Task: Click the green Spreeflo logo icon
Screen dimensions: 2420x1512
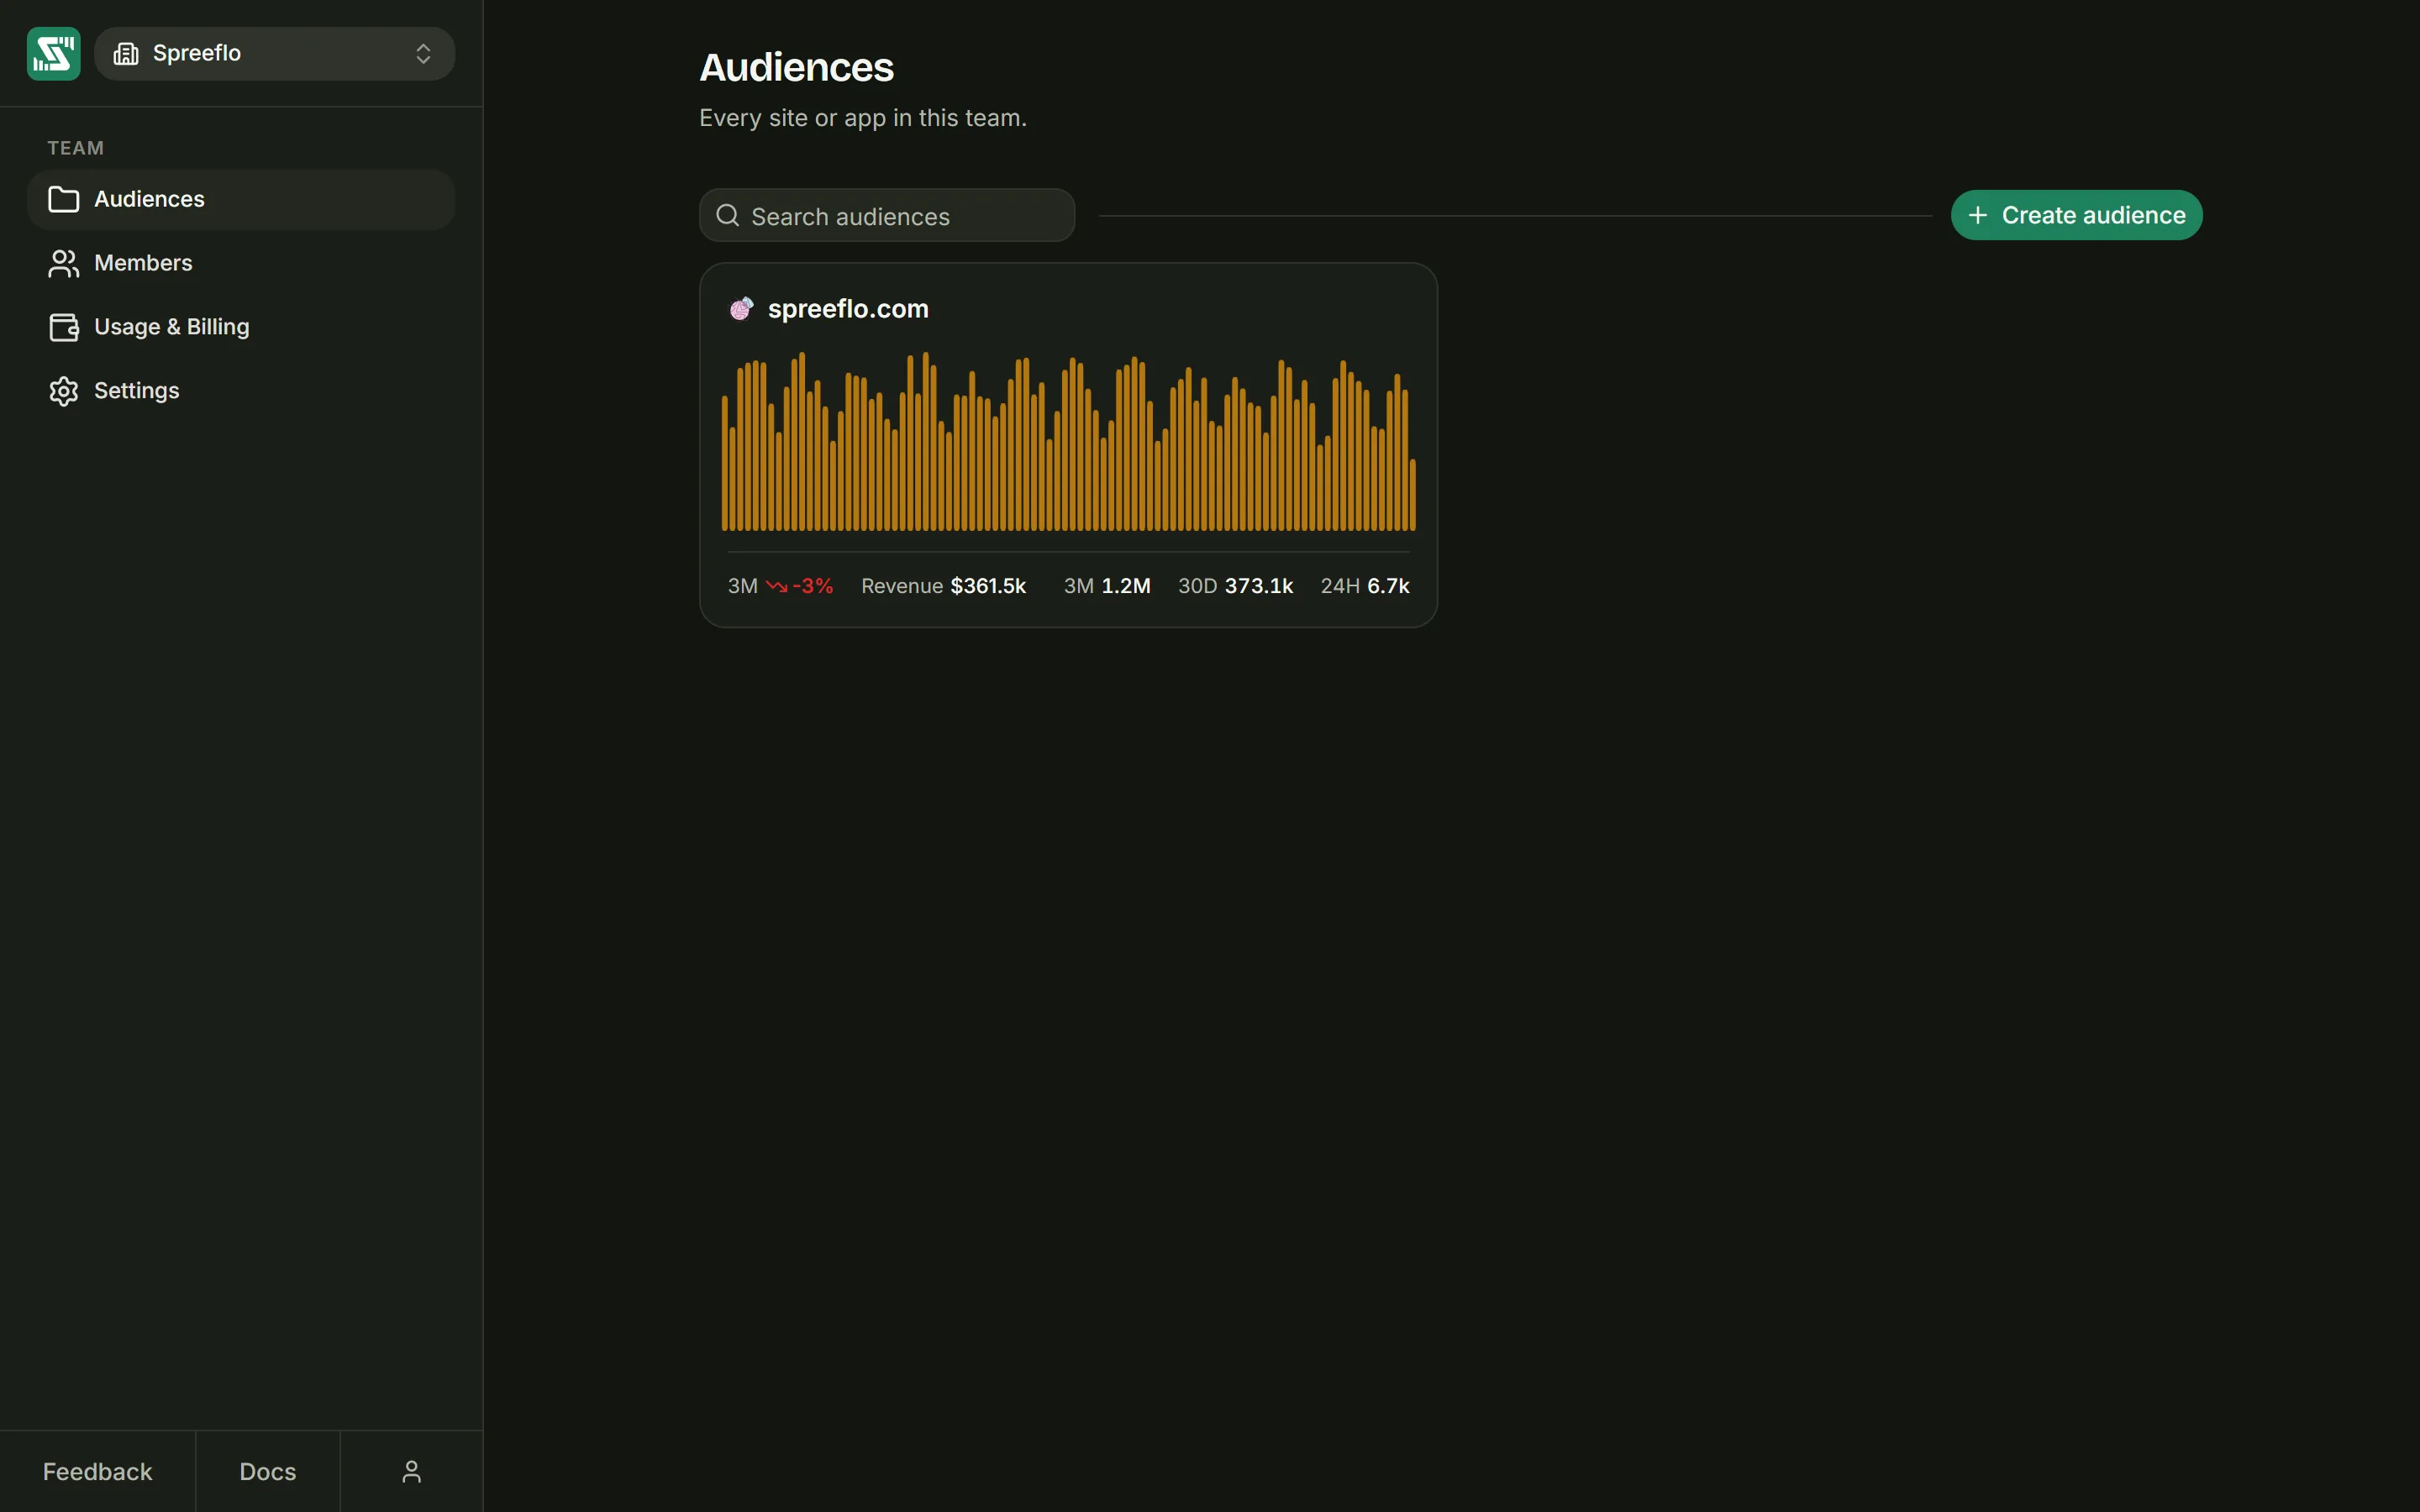Action: point(53,53)
